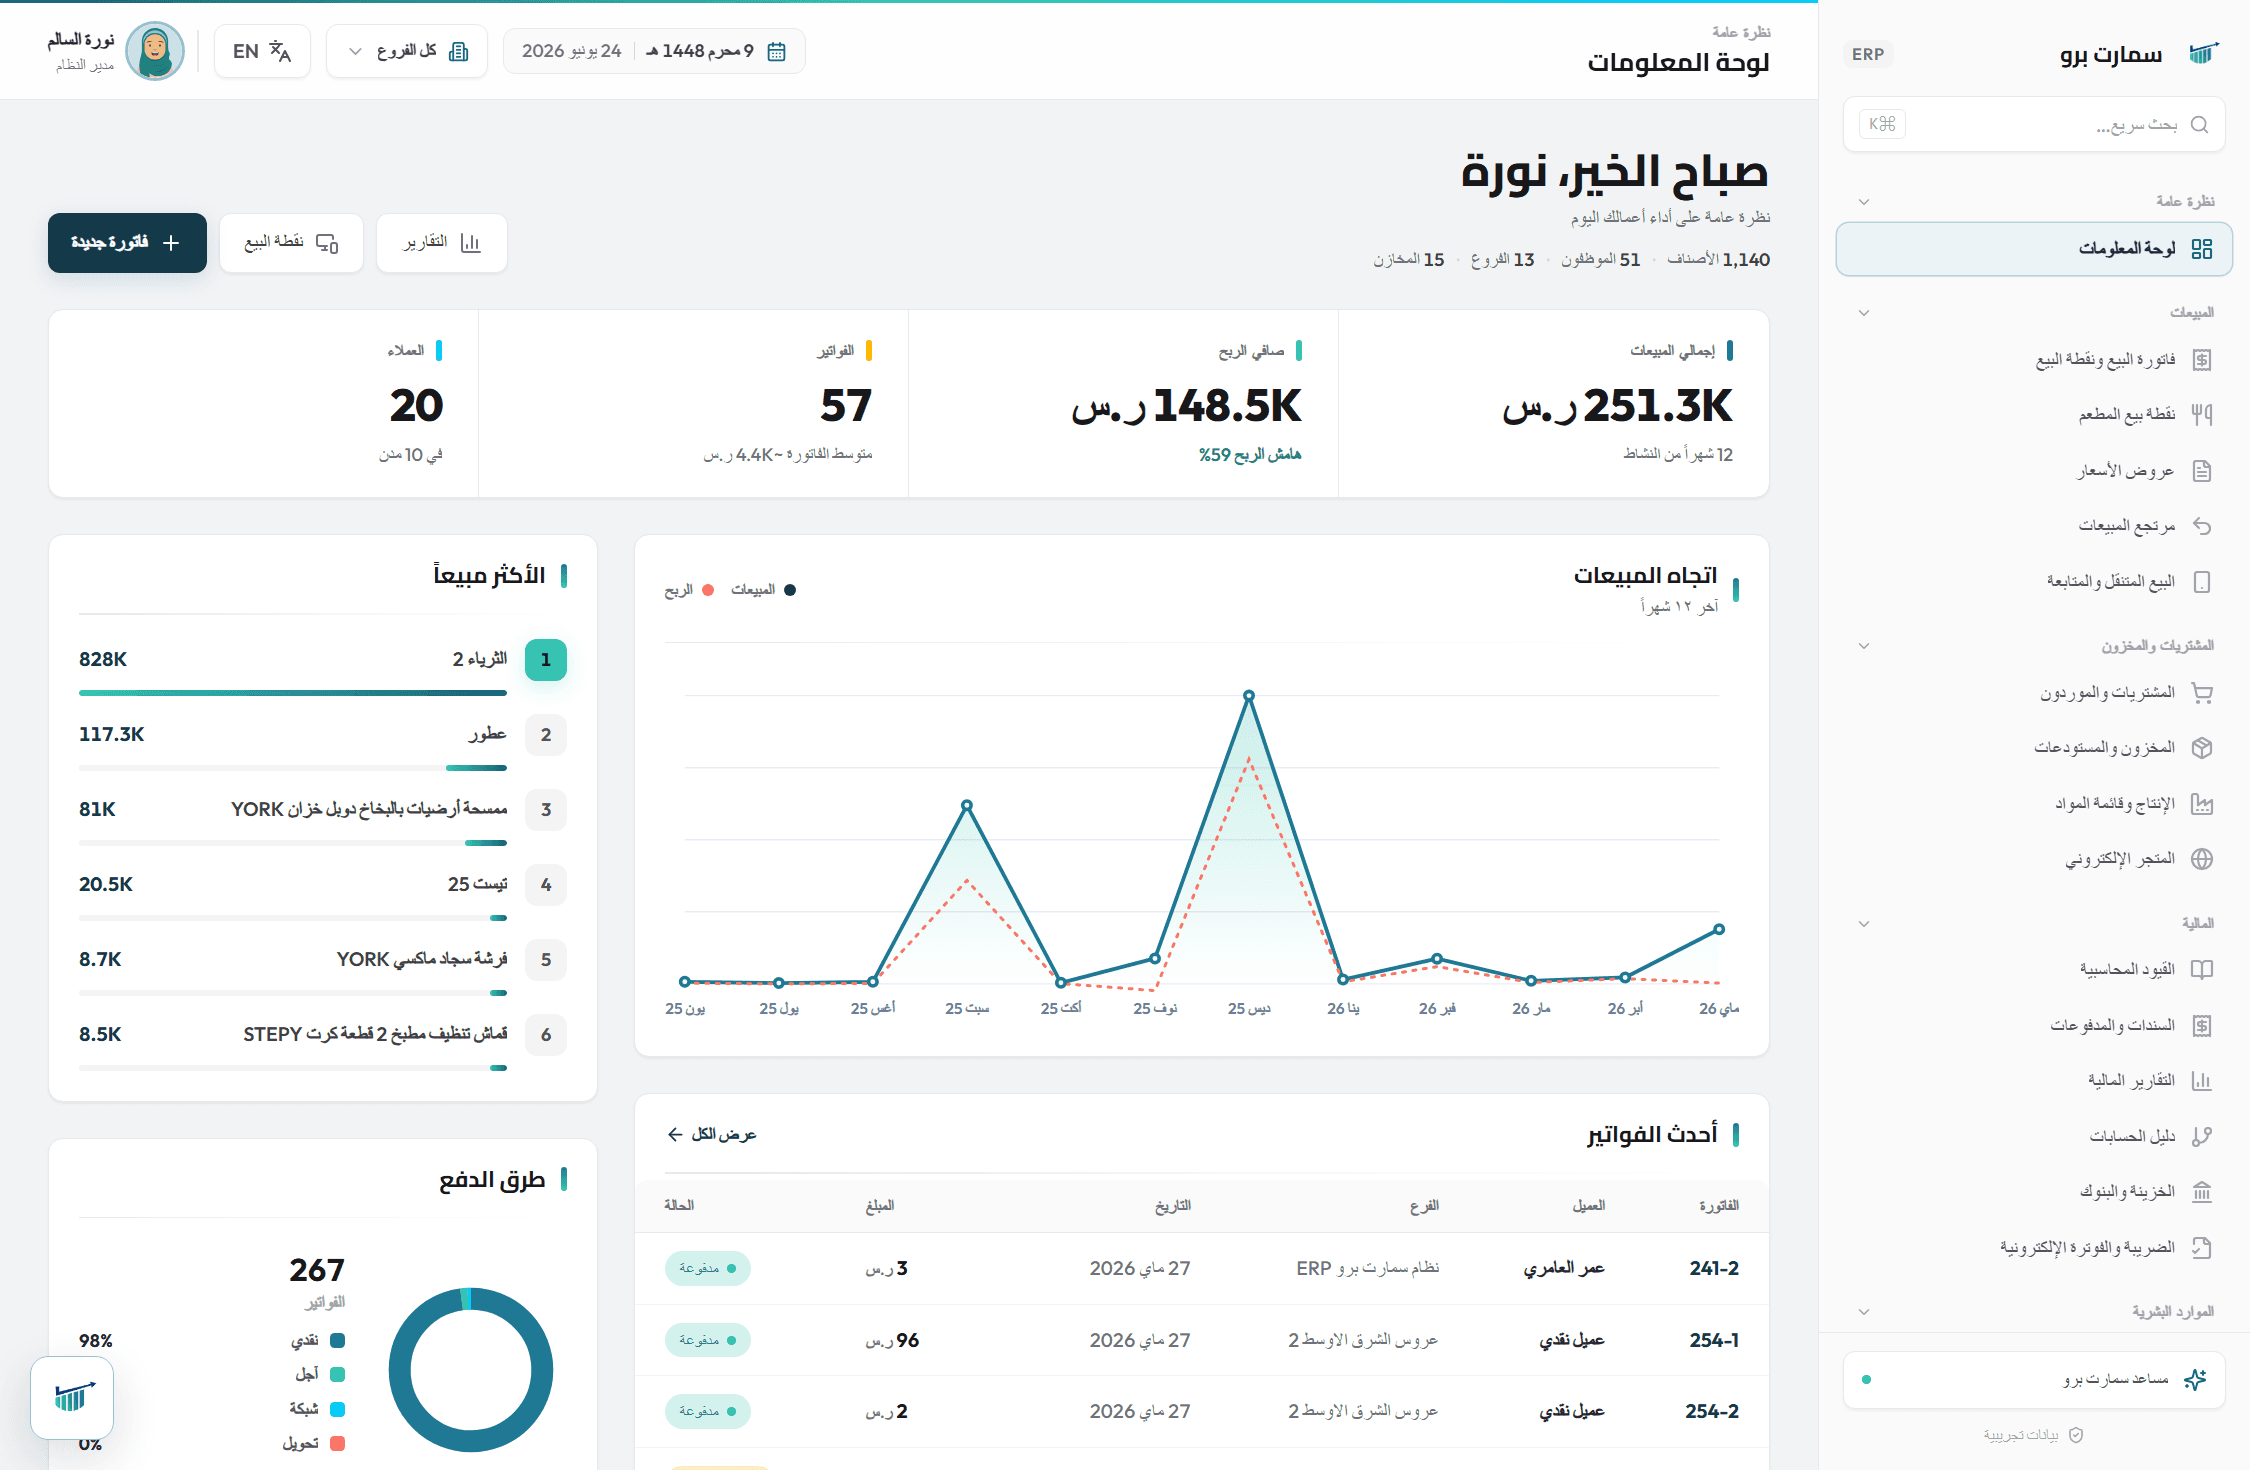Open invoice 254-1 row

click(1202, 1341)
